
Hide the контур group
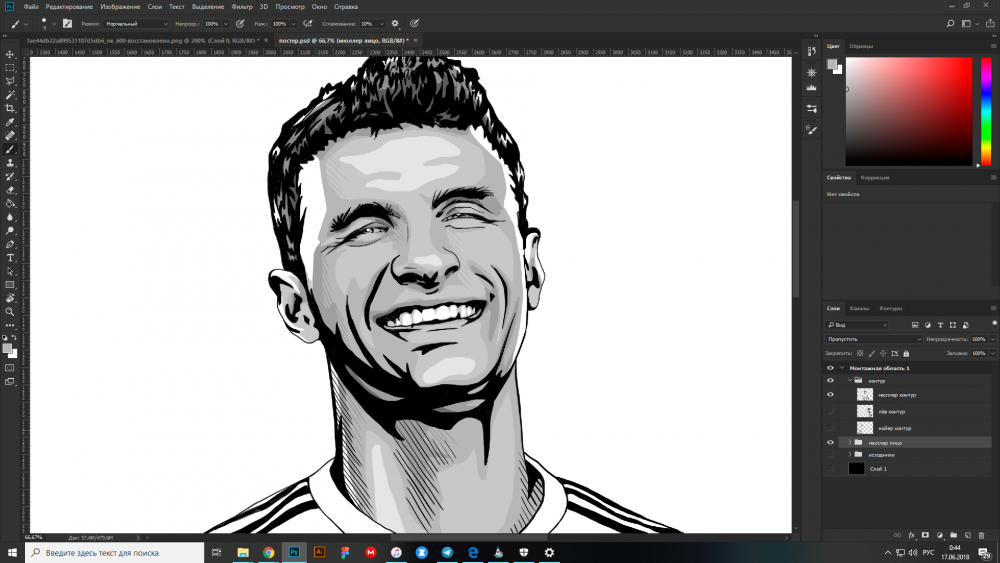point(830,381)
